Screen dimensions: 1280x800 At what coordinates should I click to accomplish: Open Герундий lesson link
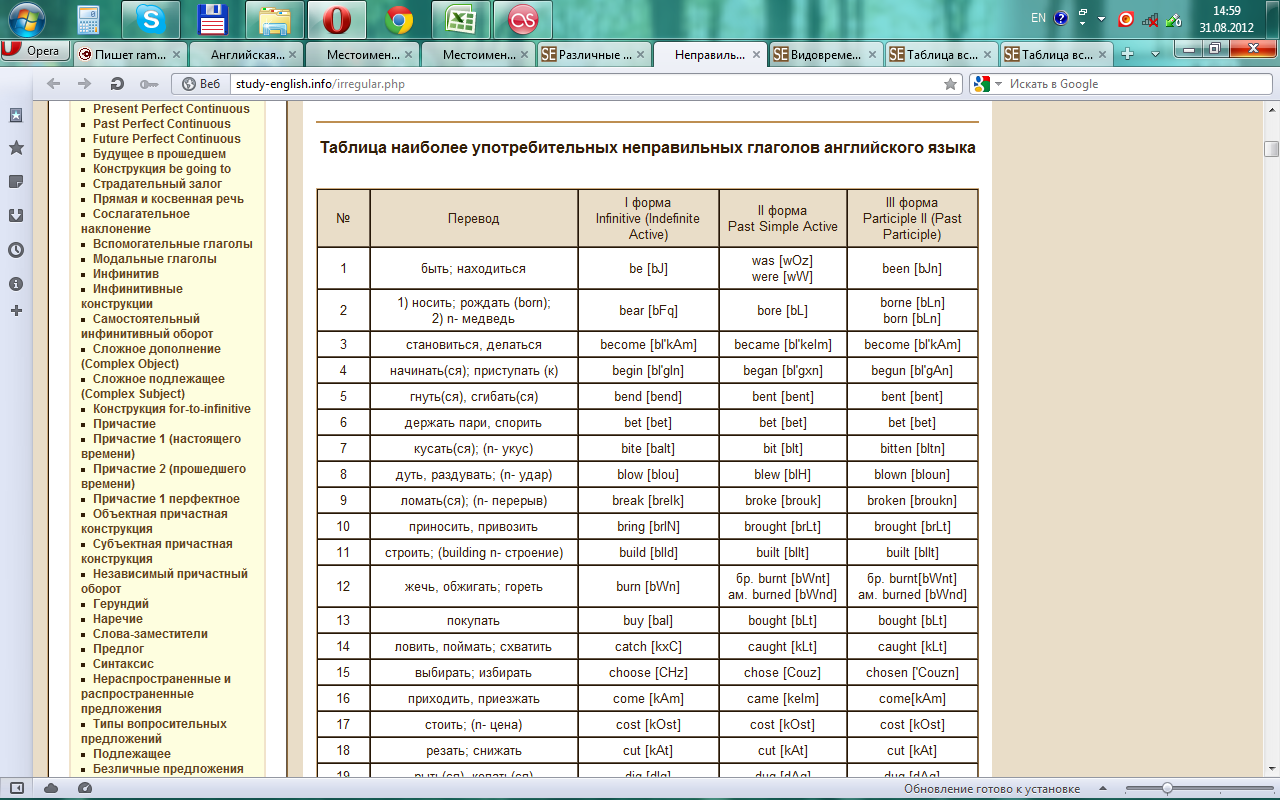pyautogui.click(x=121, y=604)
